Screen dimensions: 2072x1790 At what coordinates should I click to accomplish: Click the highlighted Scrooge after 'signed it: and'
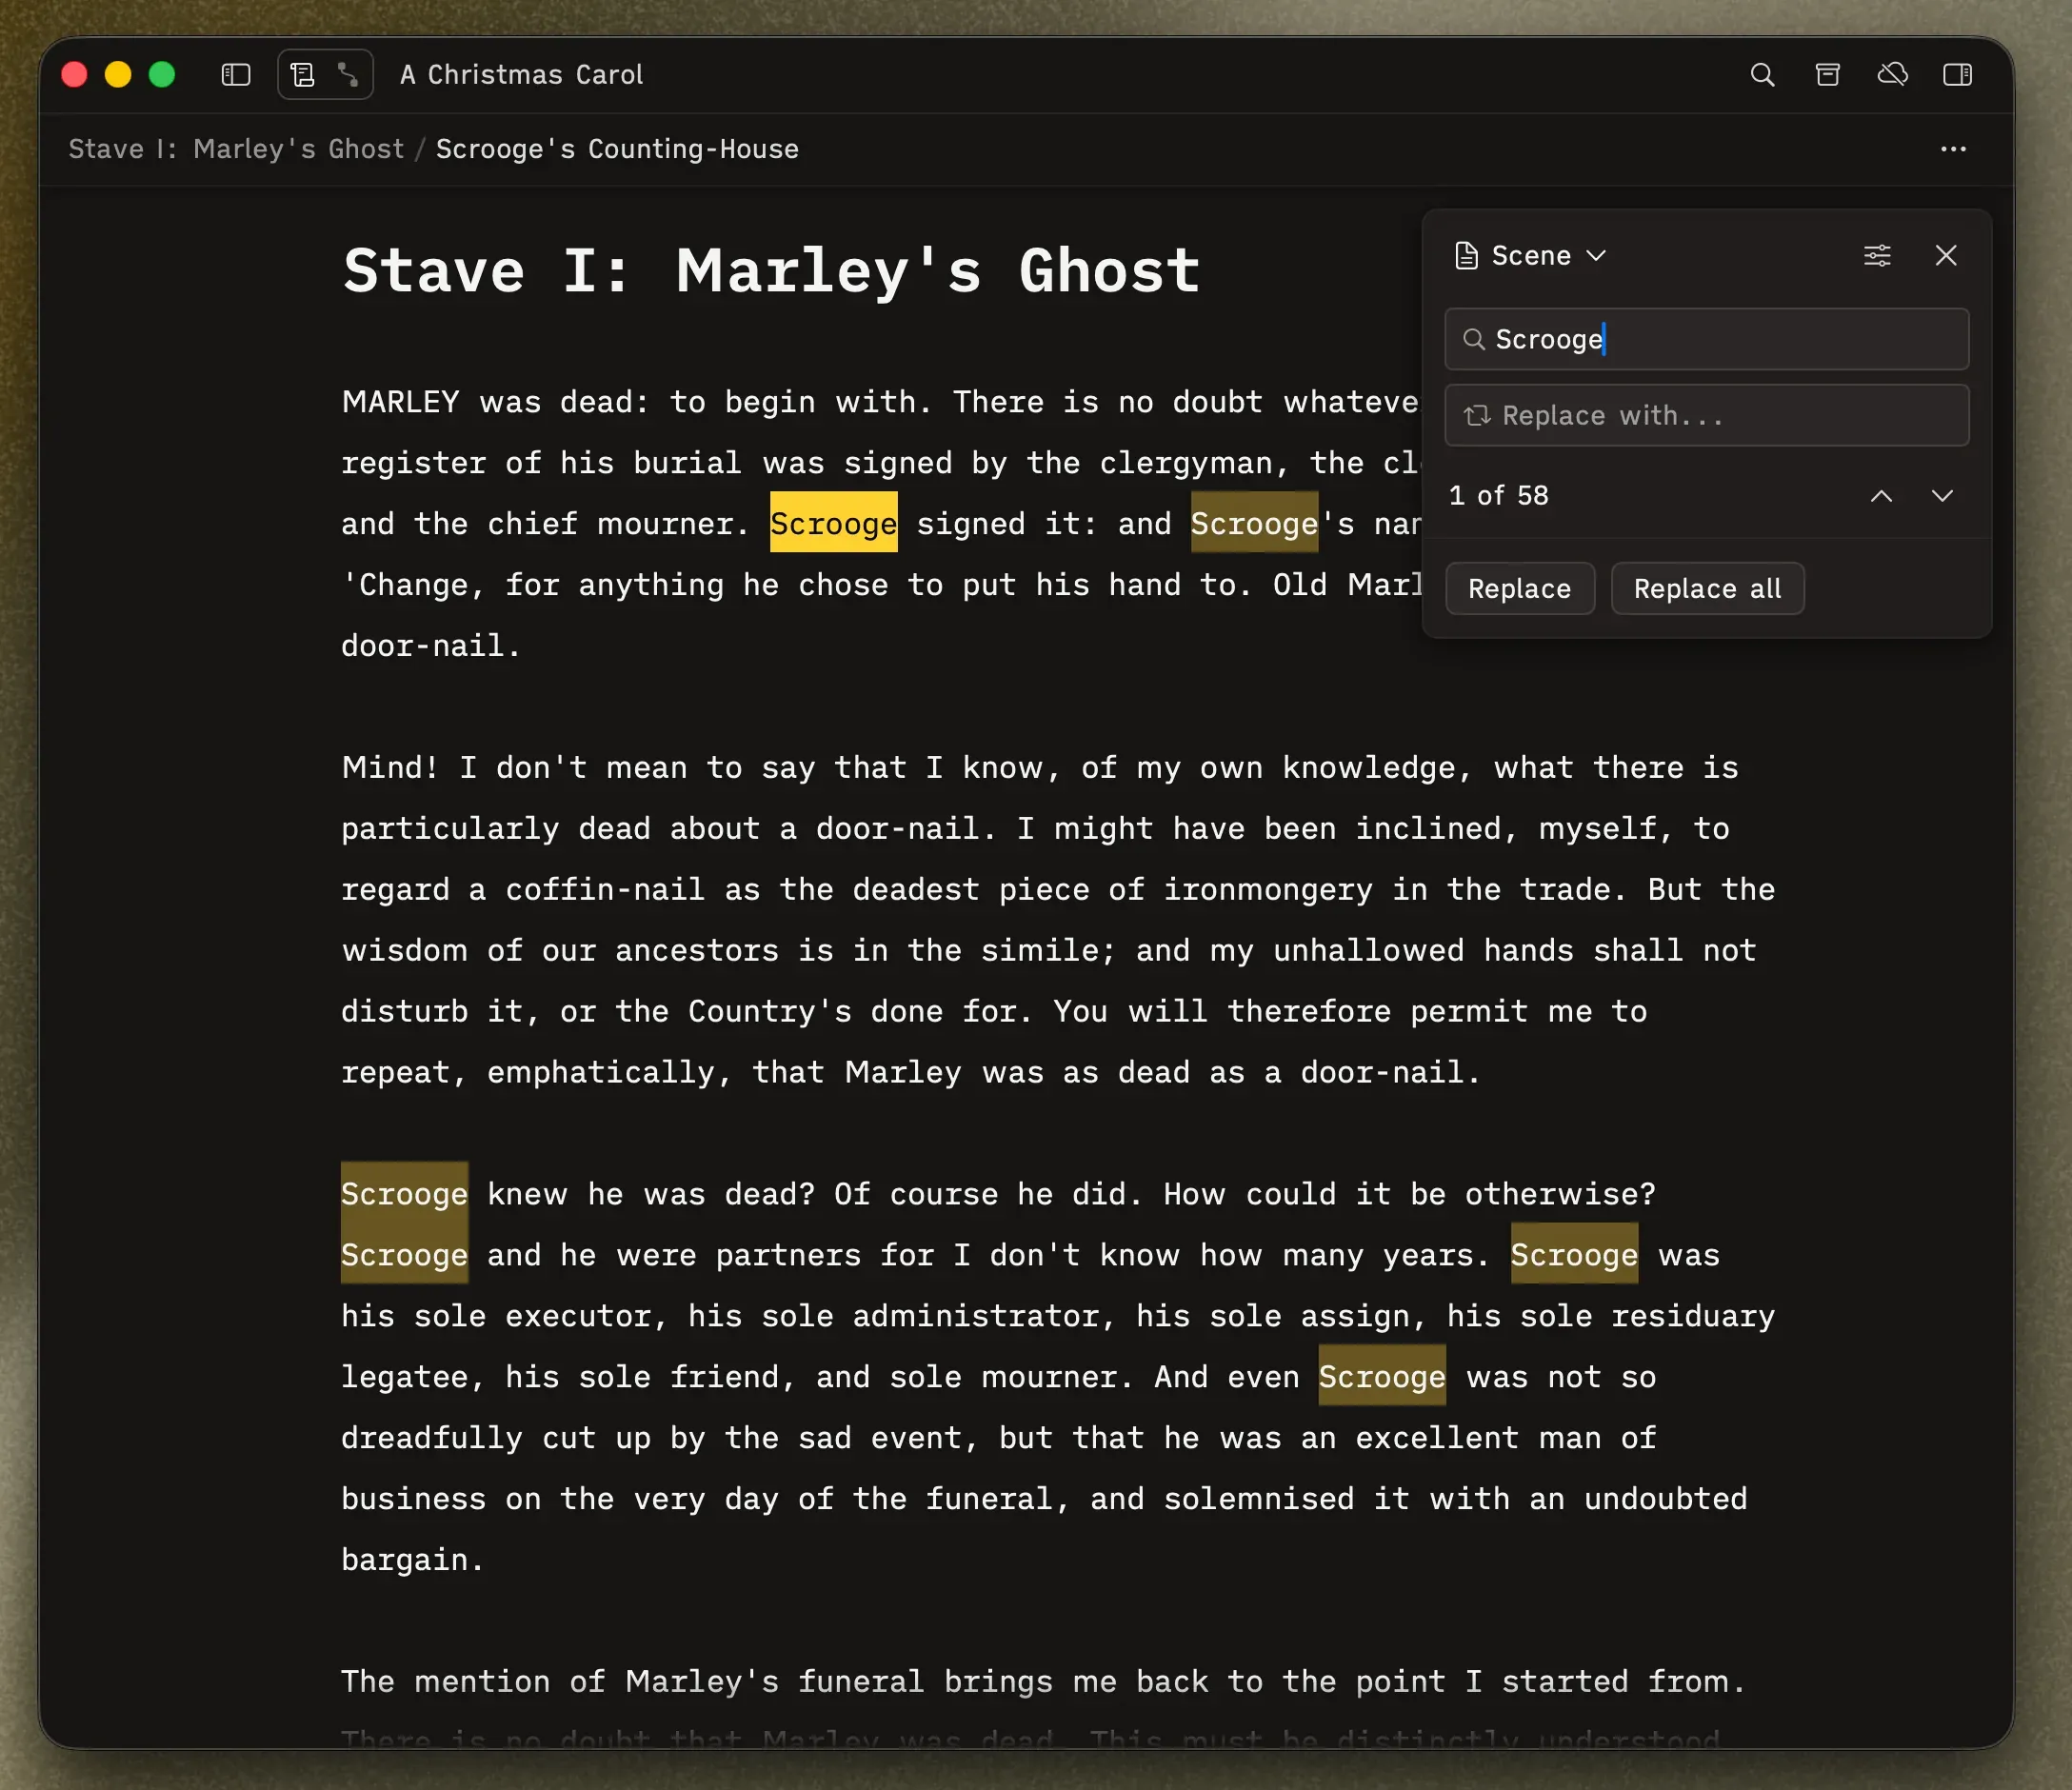click(1254, 523)
